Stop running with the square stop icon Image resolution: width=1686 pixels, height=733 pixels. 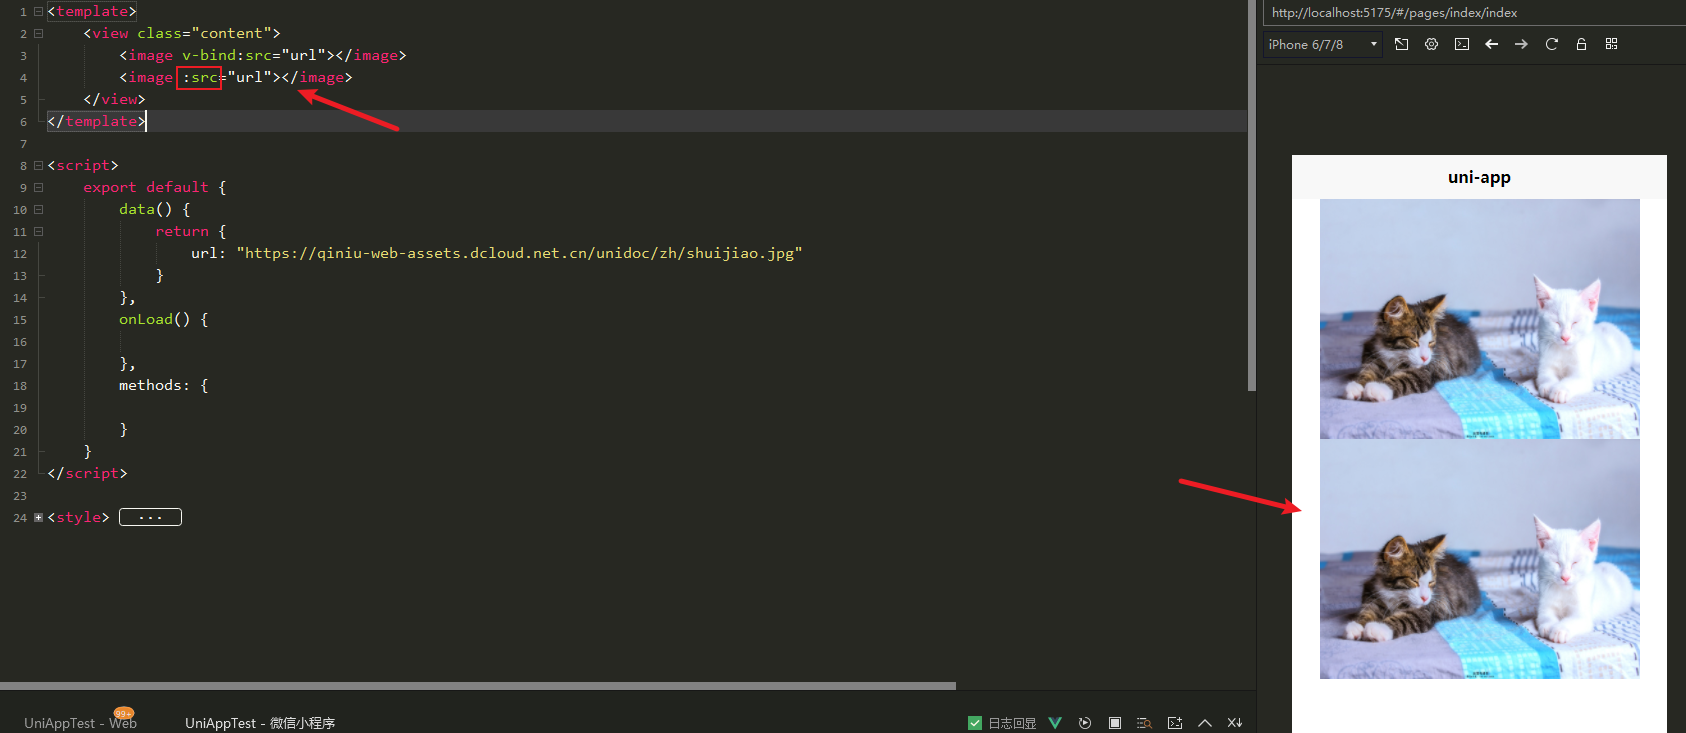click(1115, 722)
